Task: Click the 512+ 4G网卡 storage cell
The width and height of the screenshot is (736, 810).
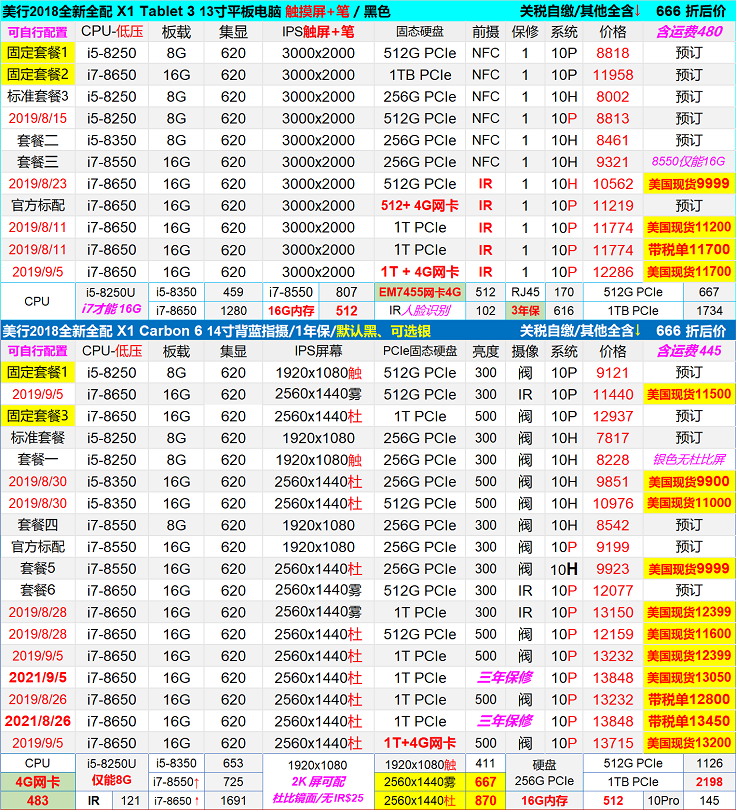Action: click(420, 206)
